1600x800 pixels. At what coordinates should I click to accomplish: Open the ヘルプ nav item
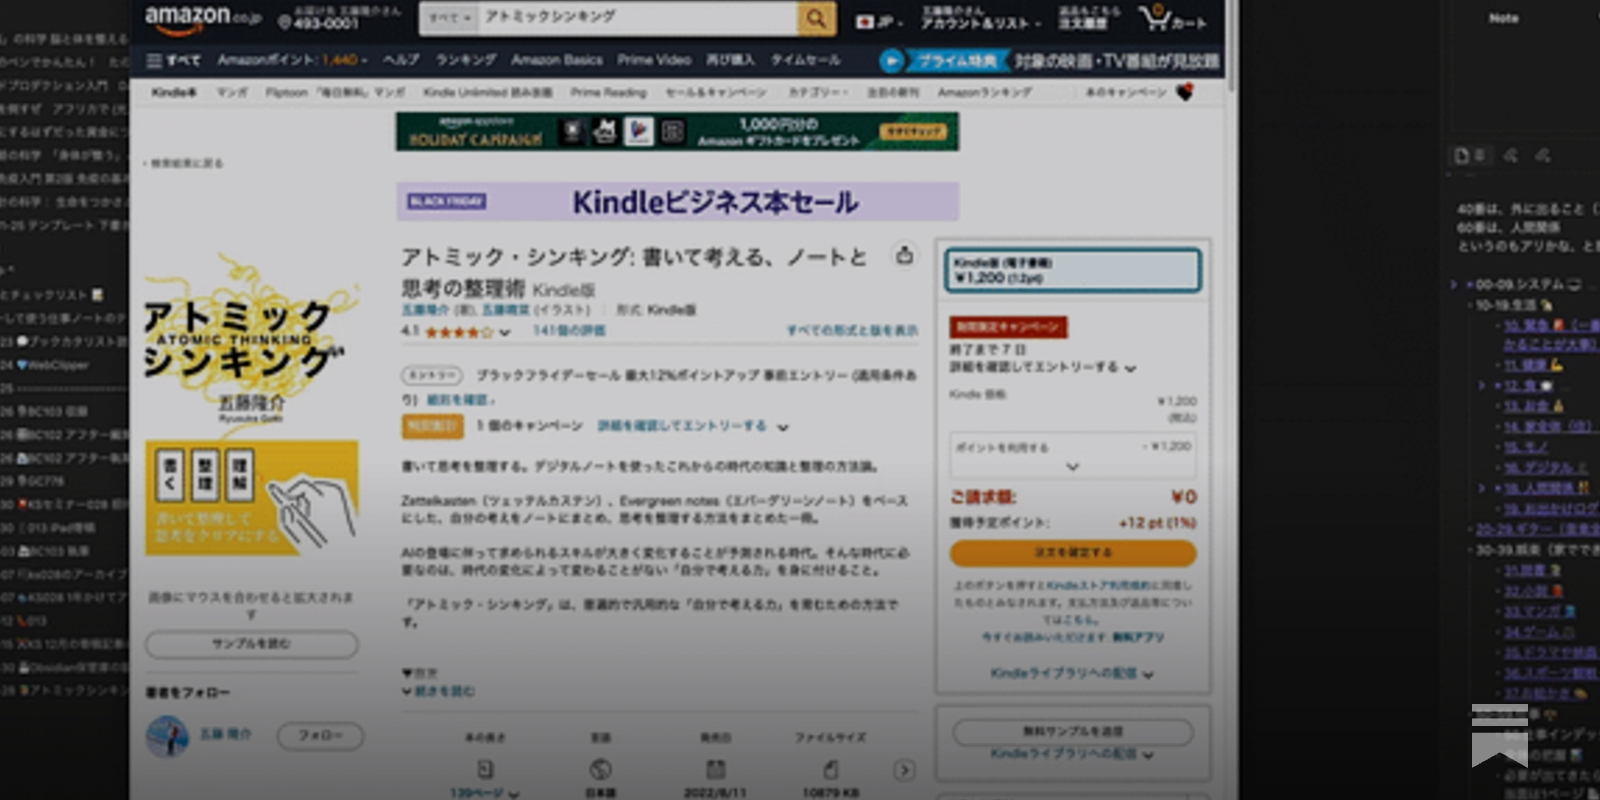tap(401, 60)
